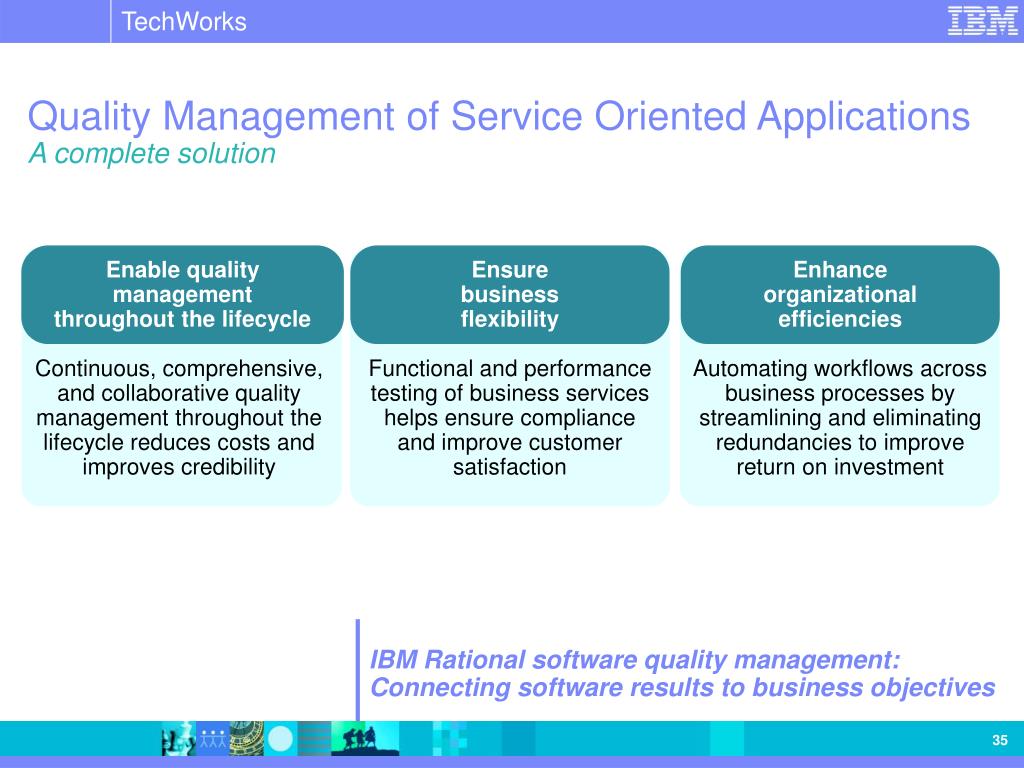
Task: Click the IBM logo in header
Action: (x=982, y=21)
